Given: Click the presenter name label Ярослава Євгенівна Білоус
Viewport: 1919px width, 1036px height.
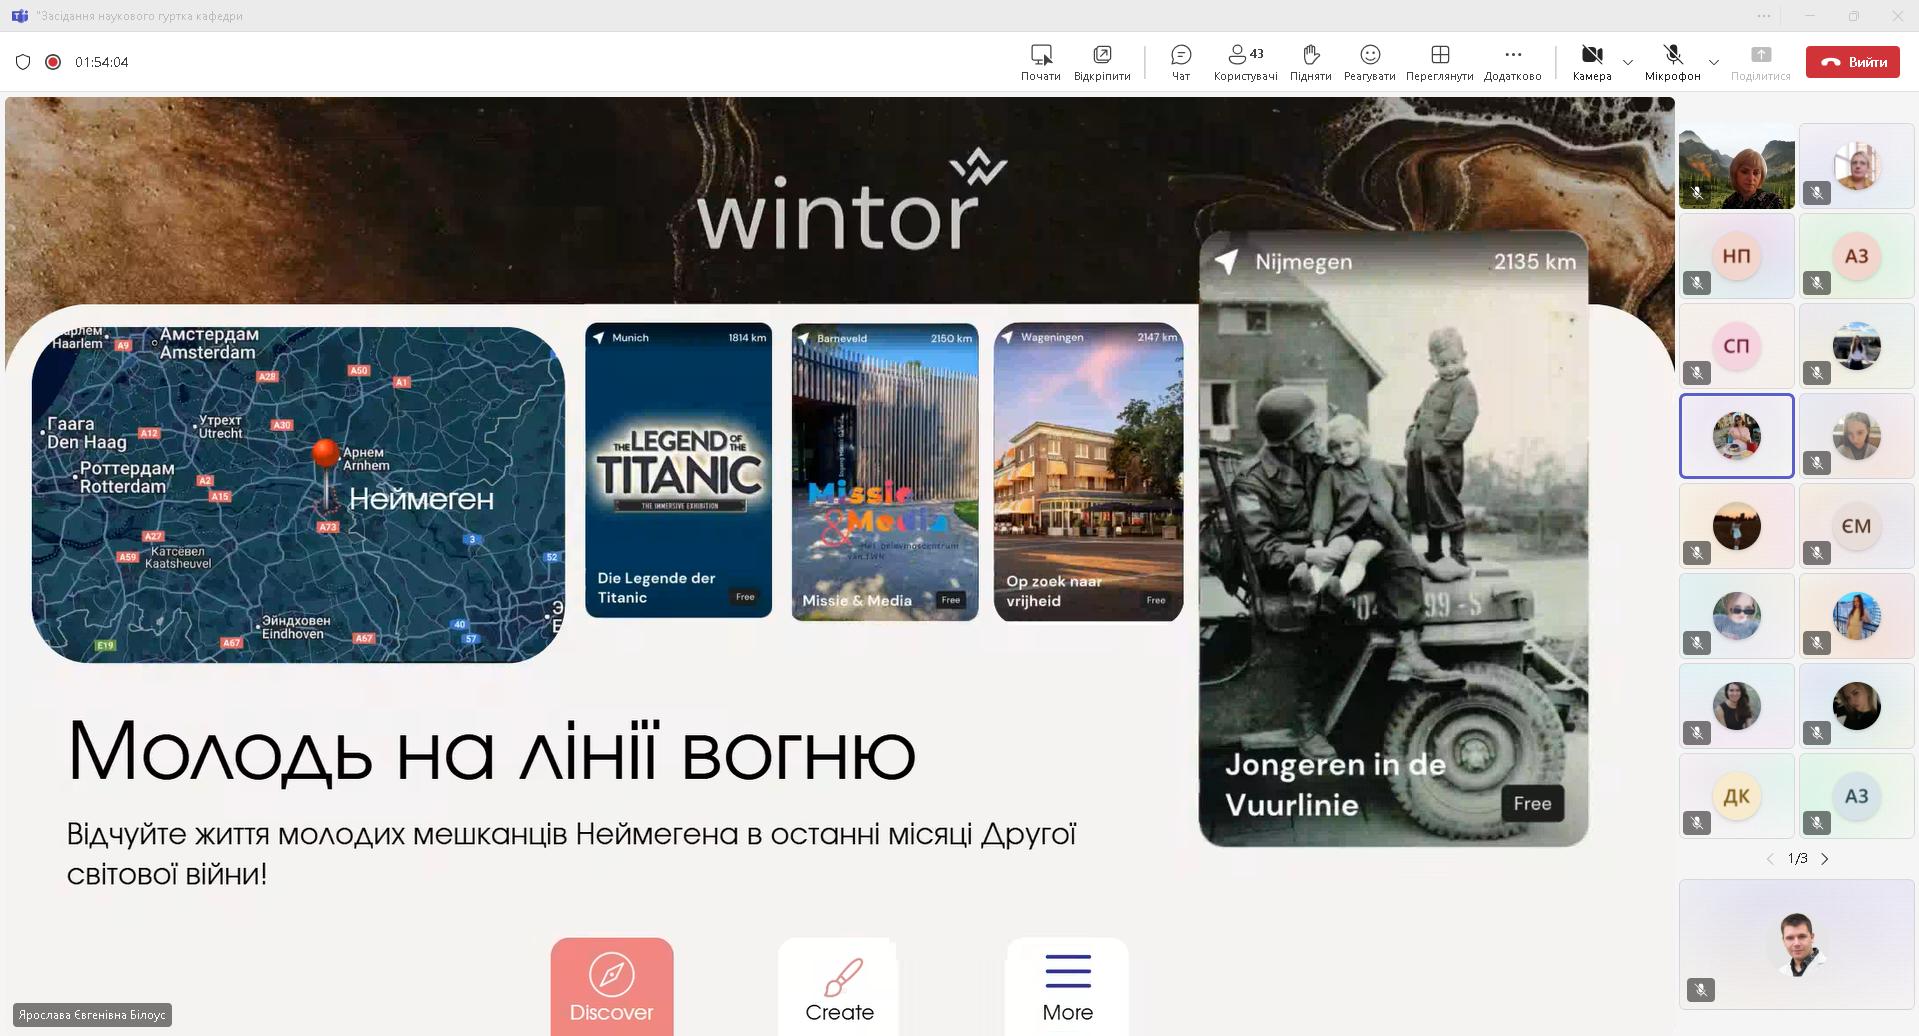Looking at the screenshot, I should coord(92,1015).
